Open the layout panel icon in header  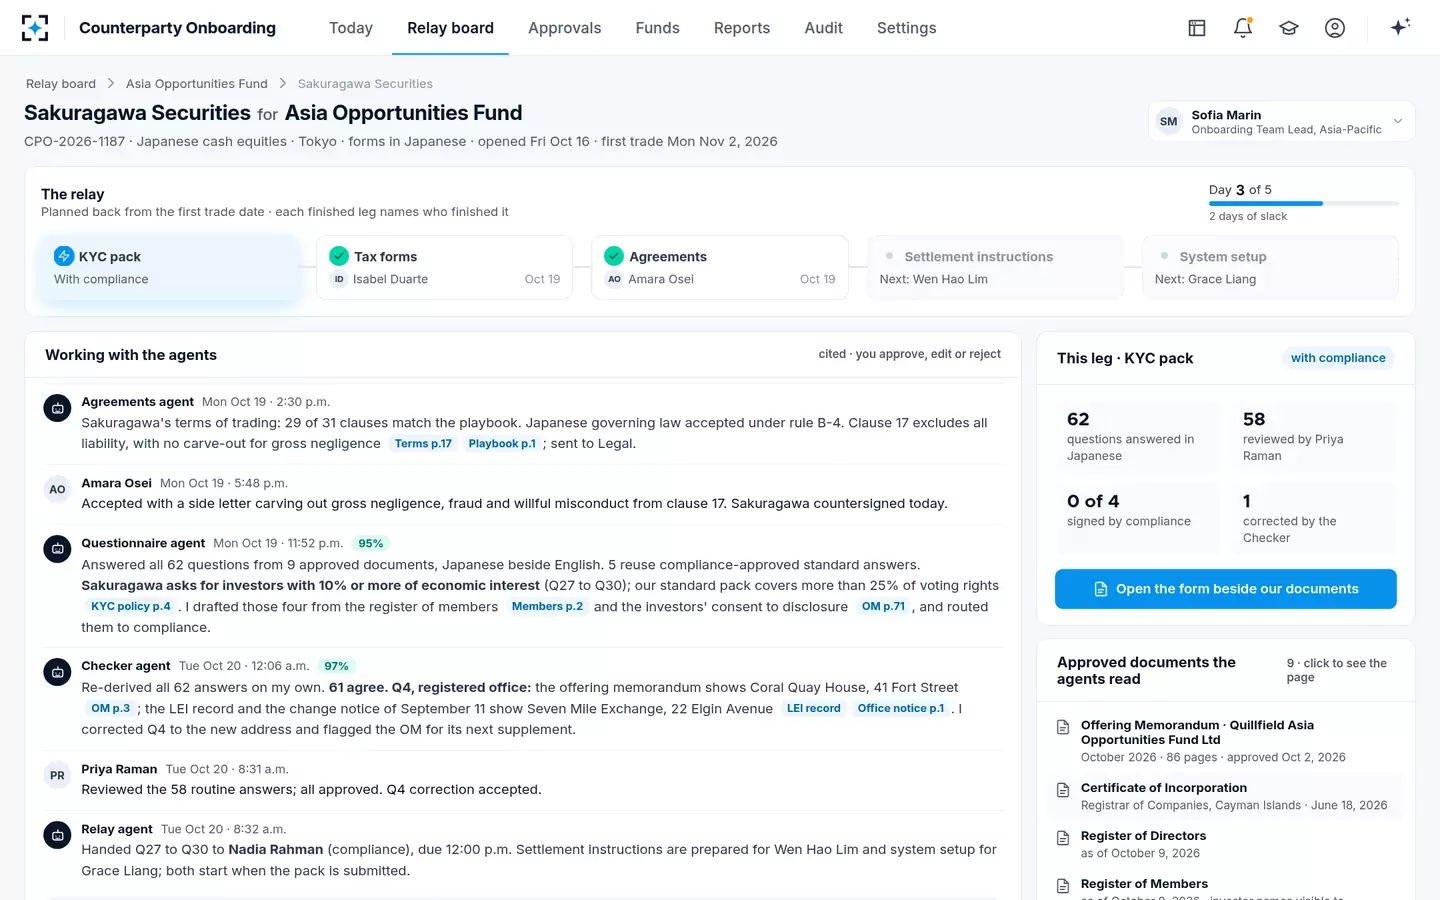coord(1197,28)
